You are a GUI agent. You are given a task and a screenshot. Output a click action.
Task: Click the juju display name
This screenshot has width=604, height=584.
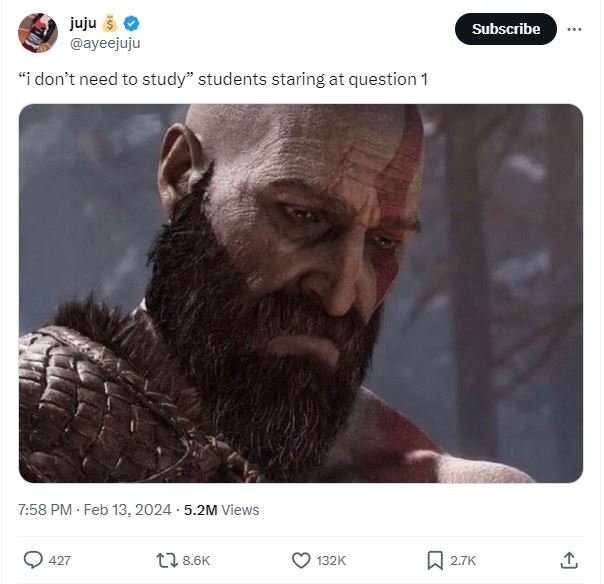click(x=83, y=23)
